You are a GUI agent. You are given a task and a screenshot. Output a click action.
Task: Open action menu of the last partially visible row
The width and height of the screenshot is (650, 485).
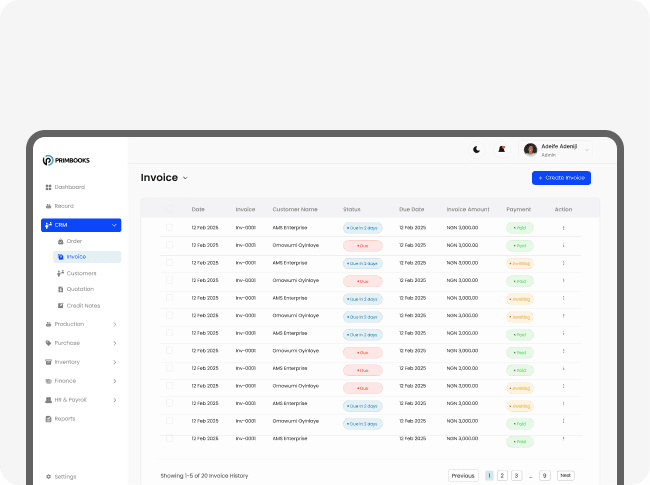(563, 439)
